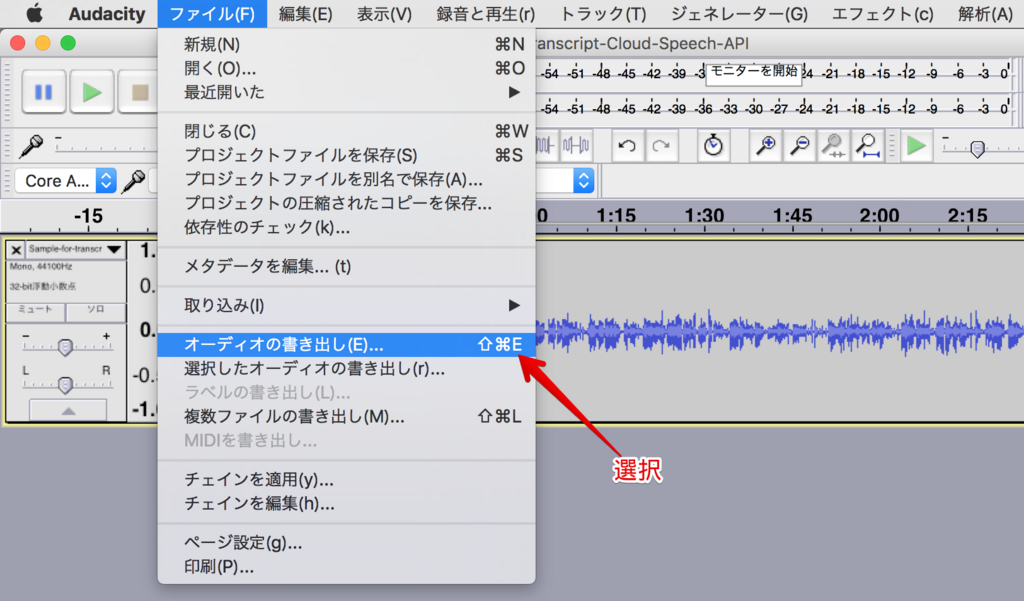
Task: Open the Core Audio host dropdown
Action: (65, 181)
